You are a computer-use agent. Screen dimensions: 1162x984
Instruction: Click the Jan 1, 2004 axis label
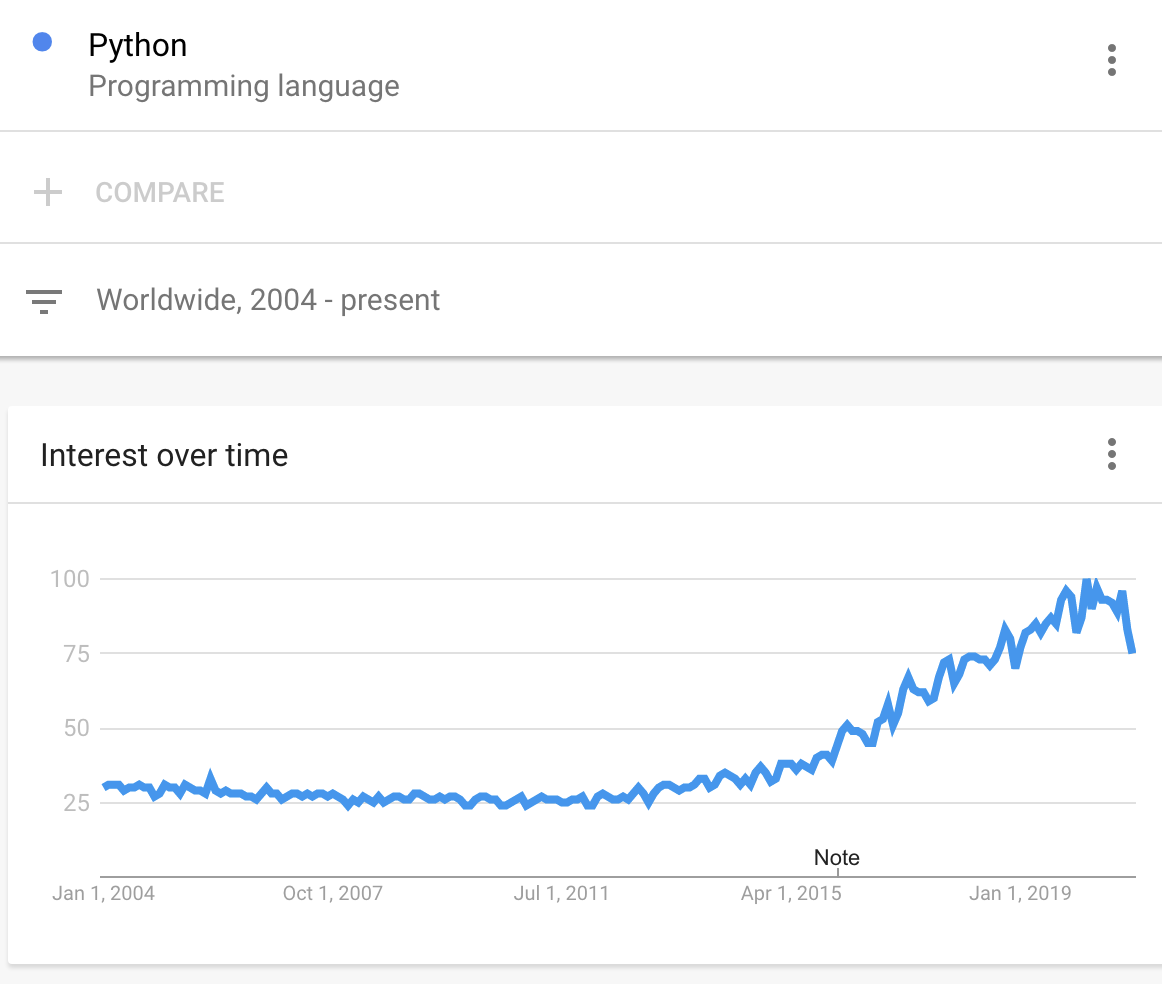(x=103, y=893)
